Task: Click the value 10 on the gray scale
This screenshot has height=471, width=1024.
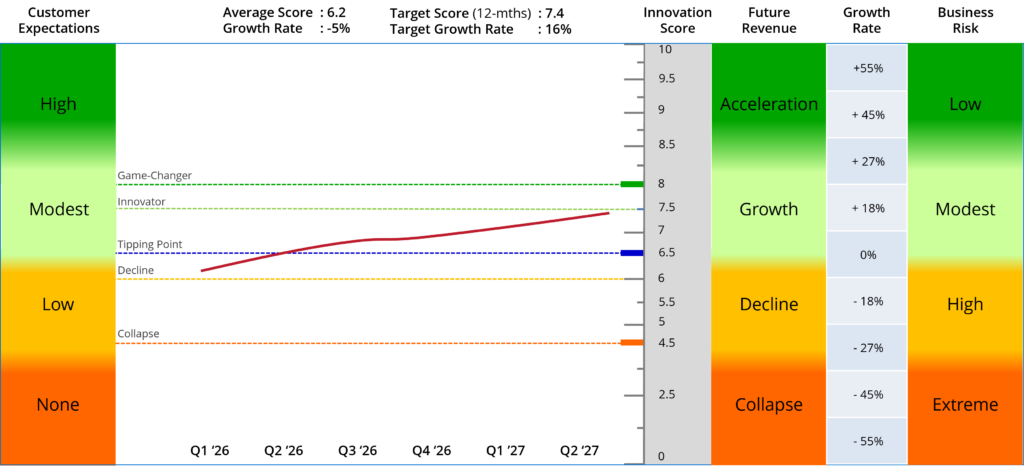Action: coord(664,49)
